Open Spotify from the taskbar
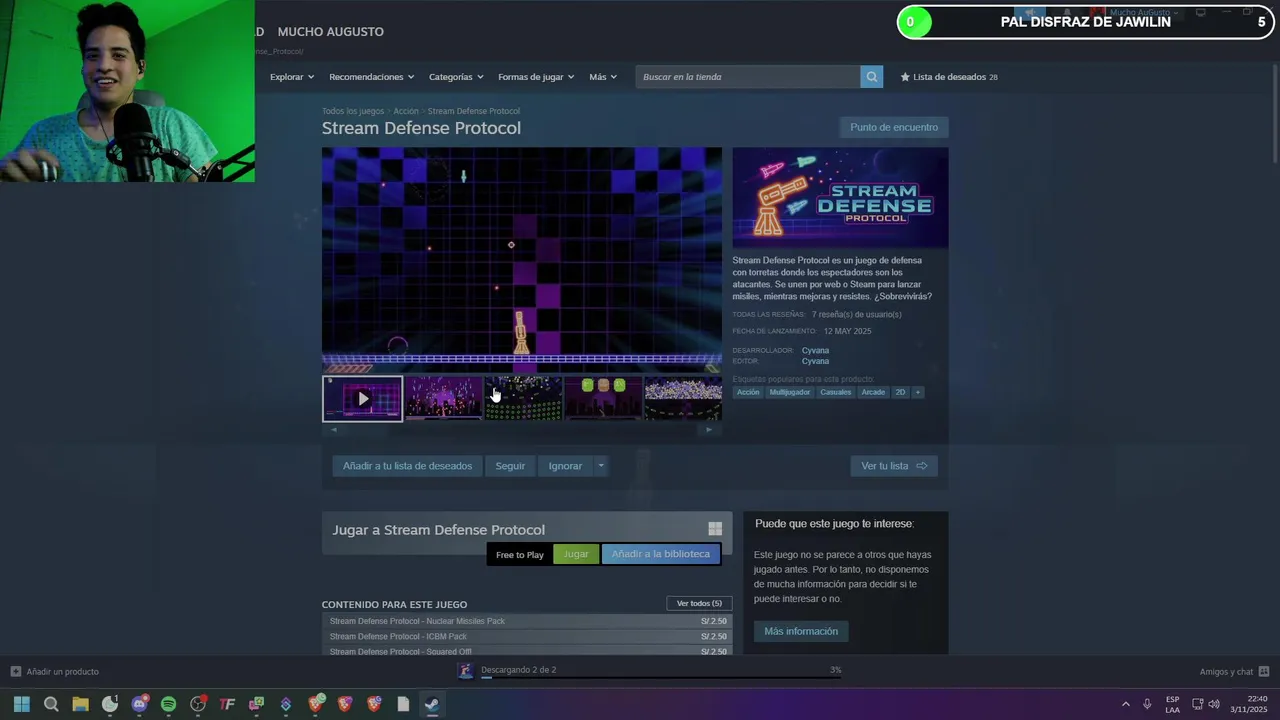 (168, 704)
